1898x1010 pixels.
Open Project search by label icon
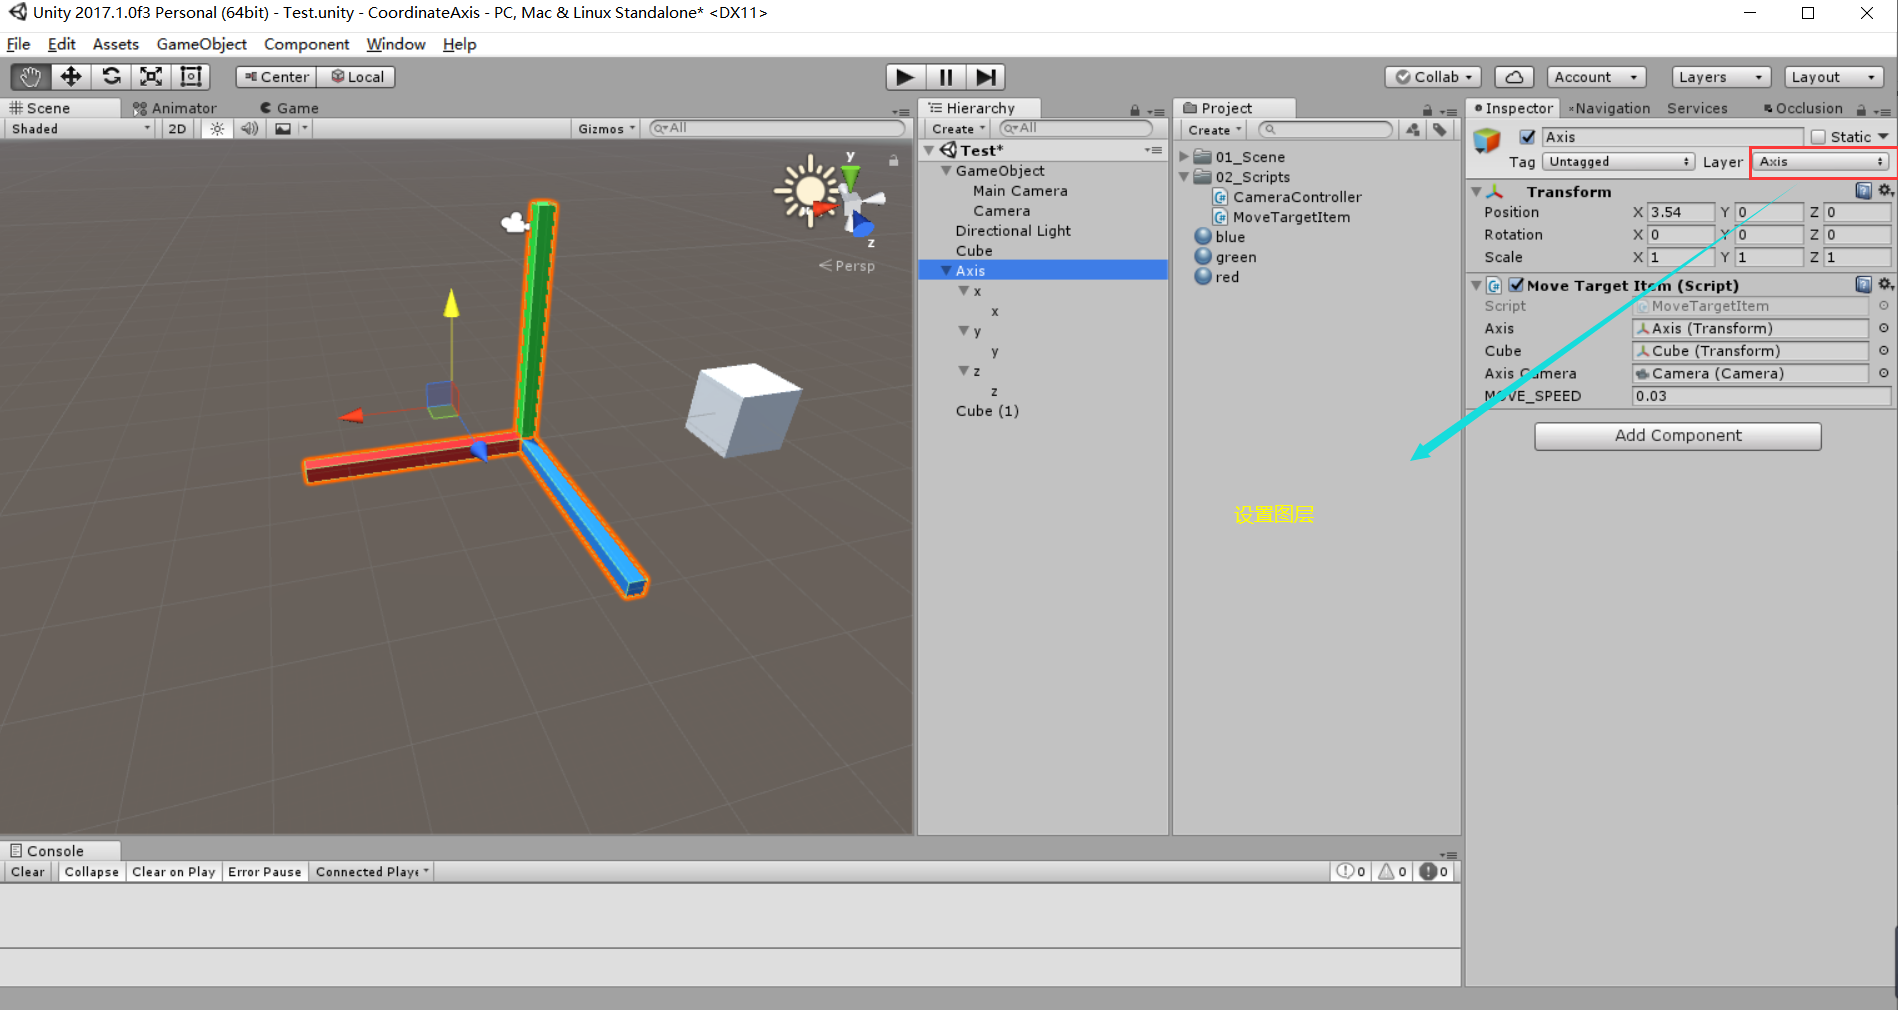pos(1440,129)
